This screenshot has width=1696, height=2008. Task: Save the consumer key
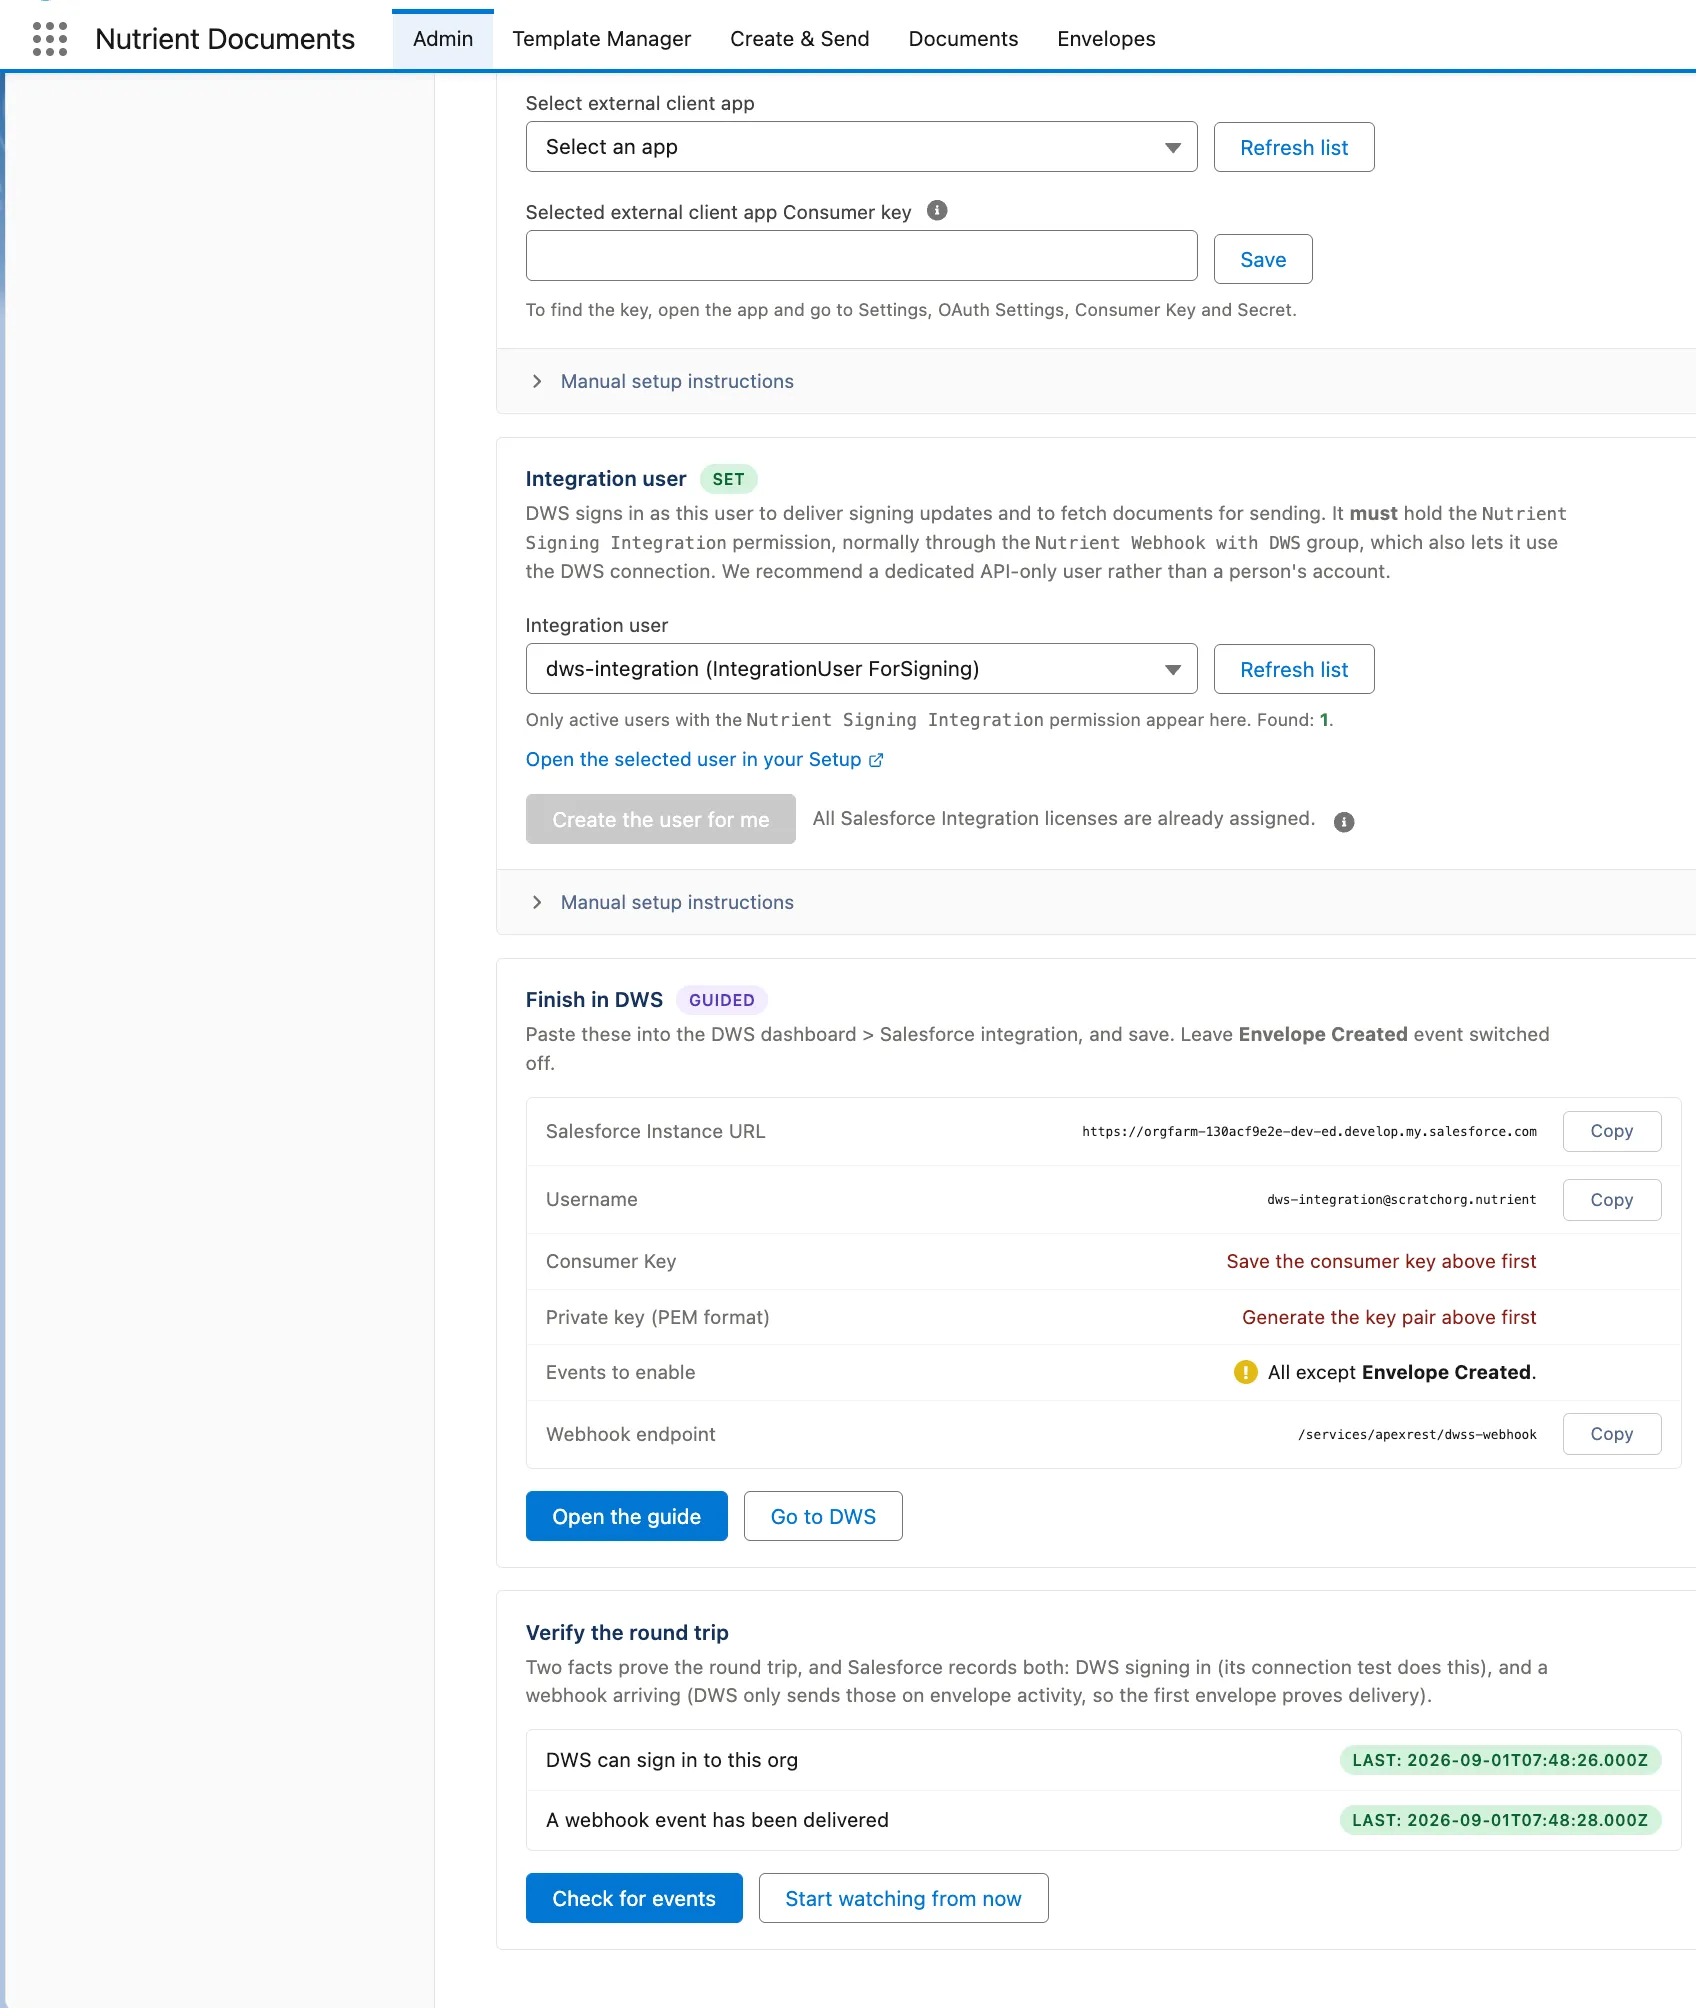click(1263, 259)
